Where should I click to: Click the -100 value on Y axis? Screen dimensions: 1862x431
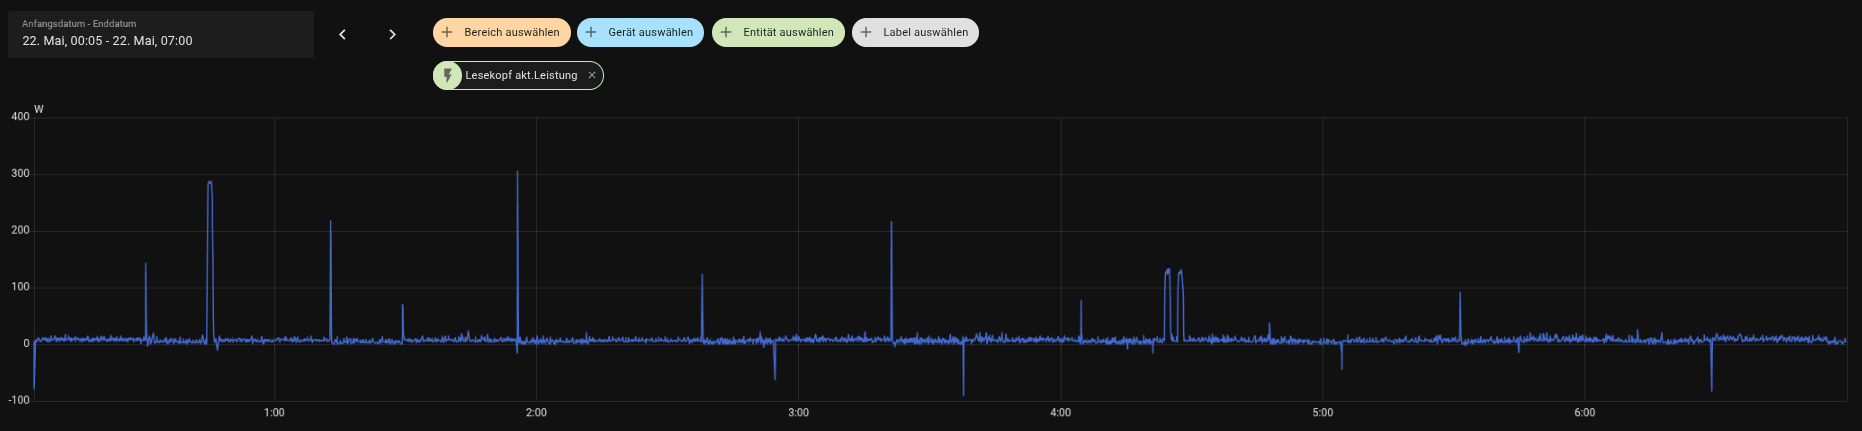[18, 400]
